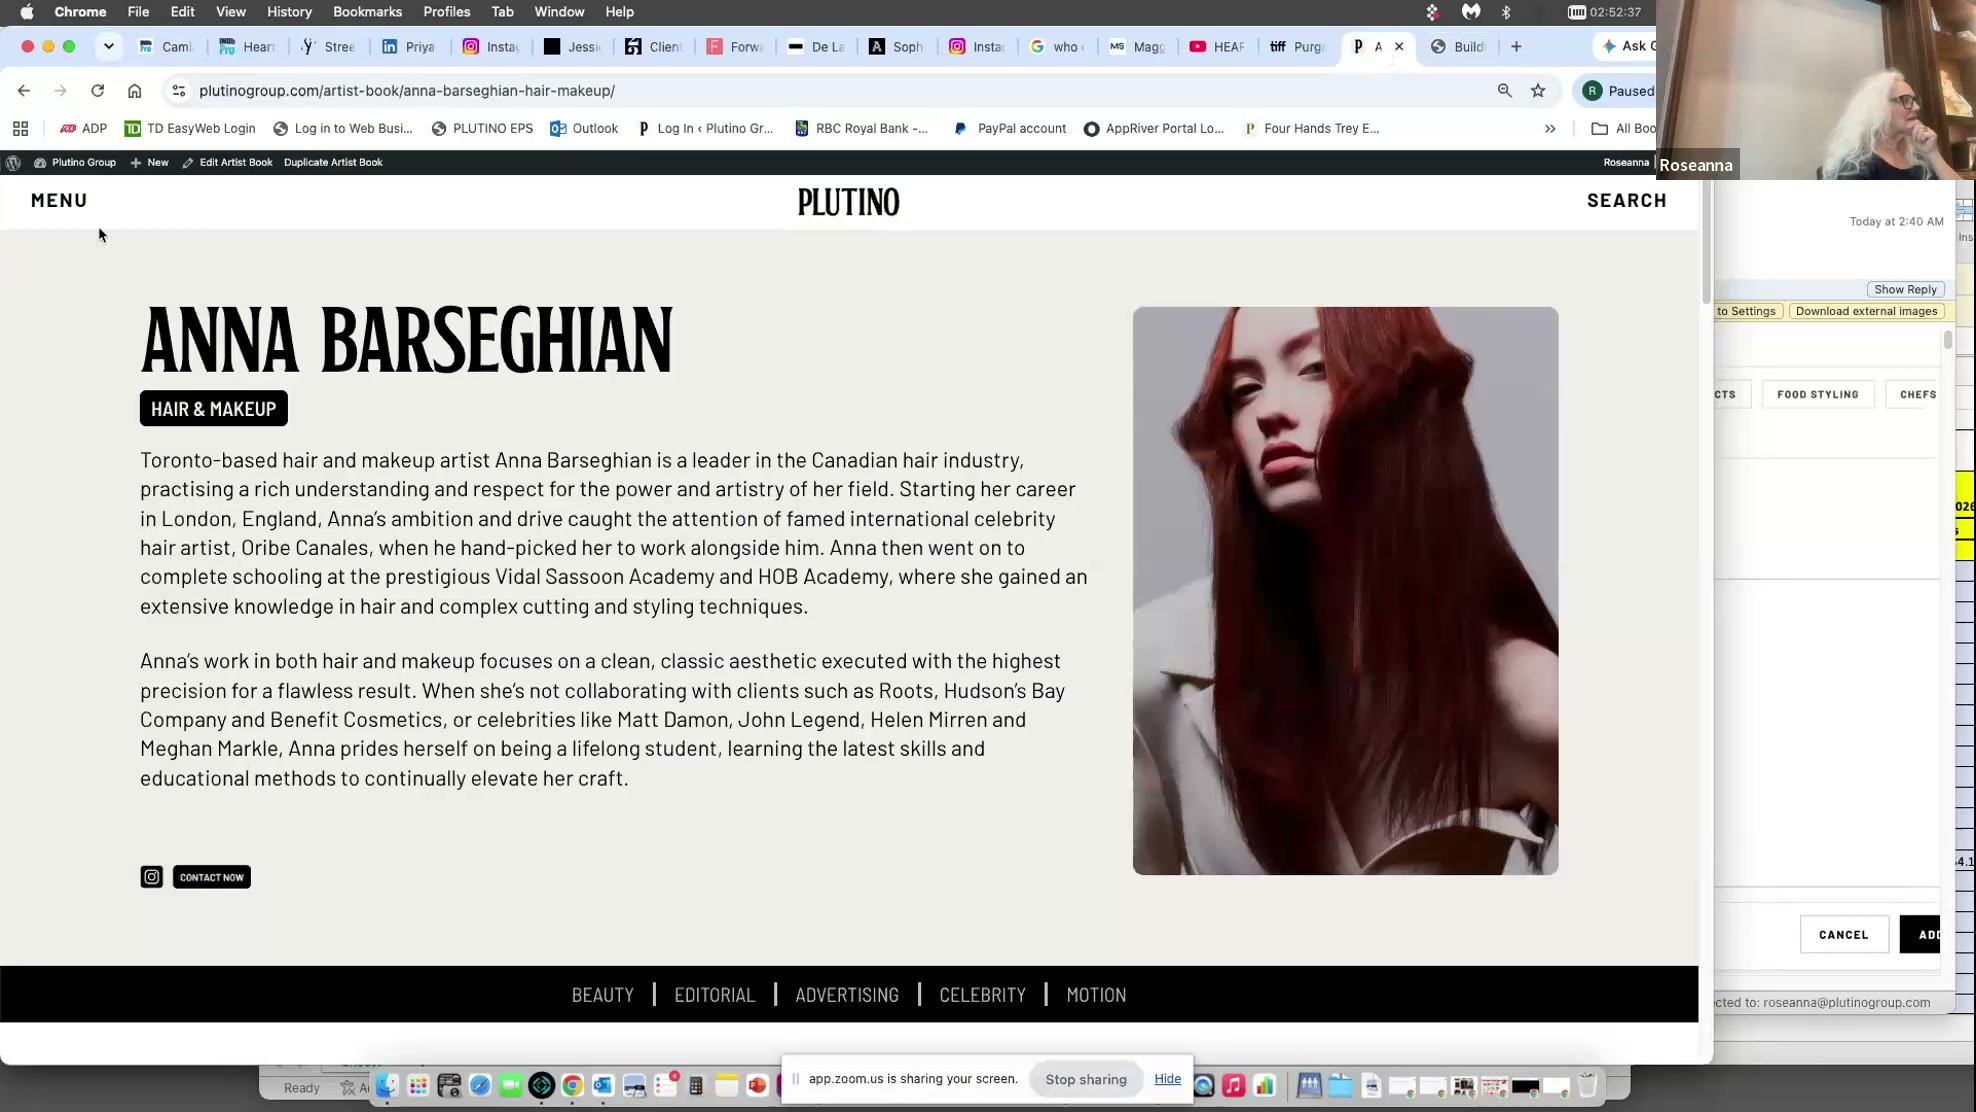Click the artist portrait photo

pyautogui.click(x=1345, y=591)
